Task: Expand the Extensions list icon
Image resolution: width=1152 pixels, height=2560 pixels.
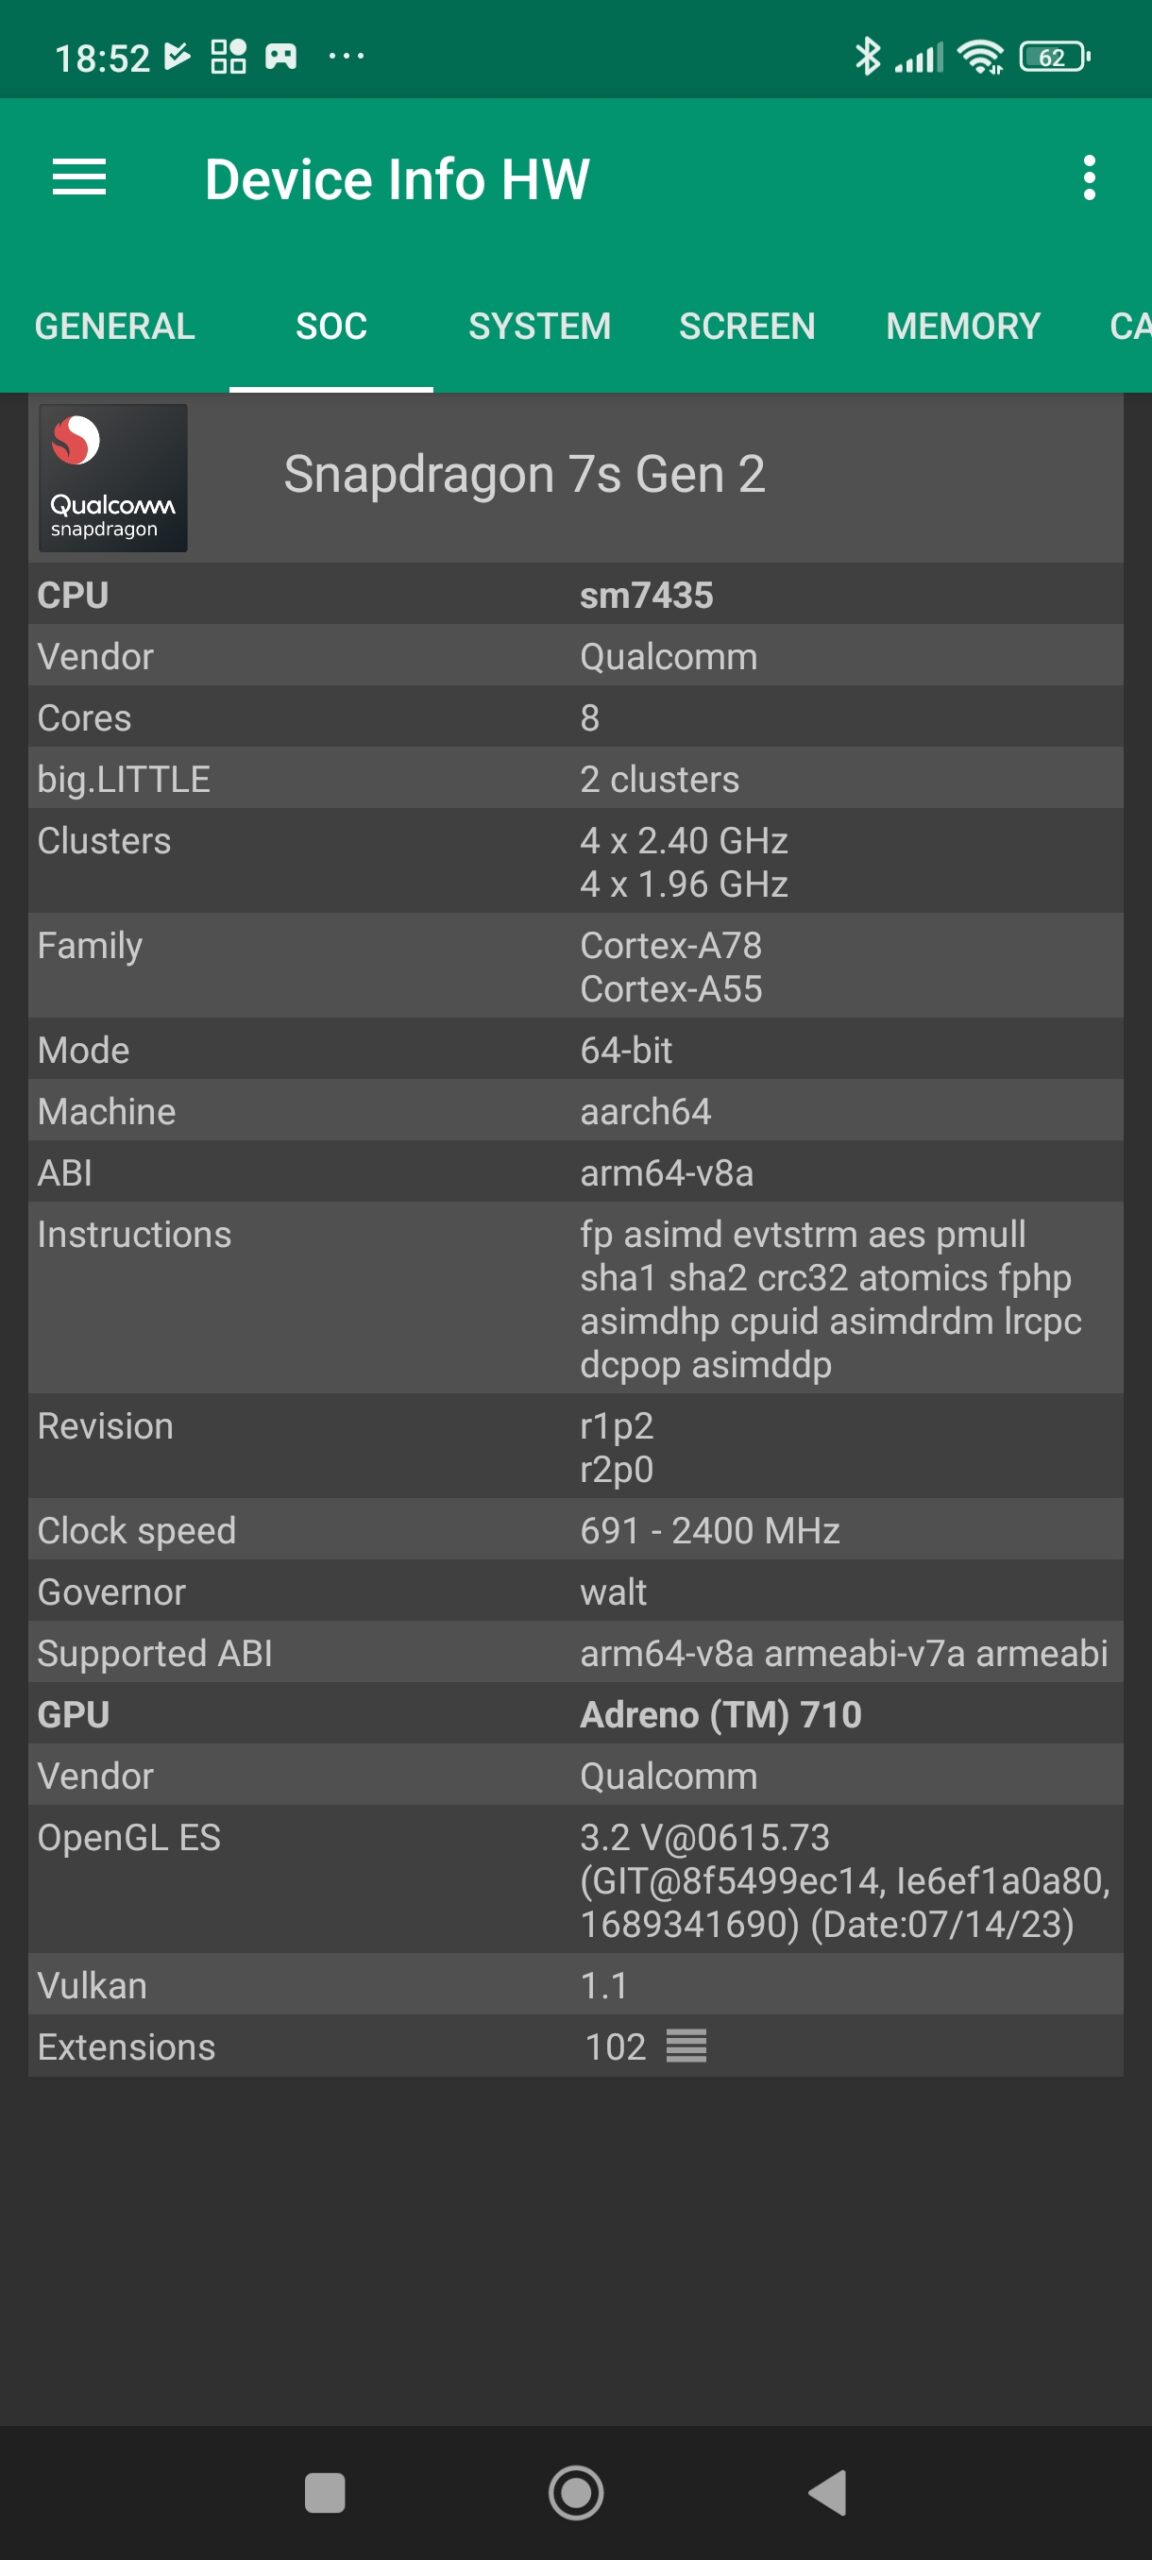Action: pyautogui.click(x=686, y=2046)
